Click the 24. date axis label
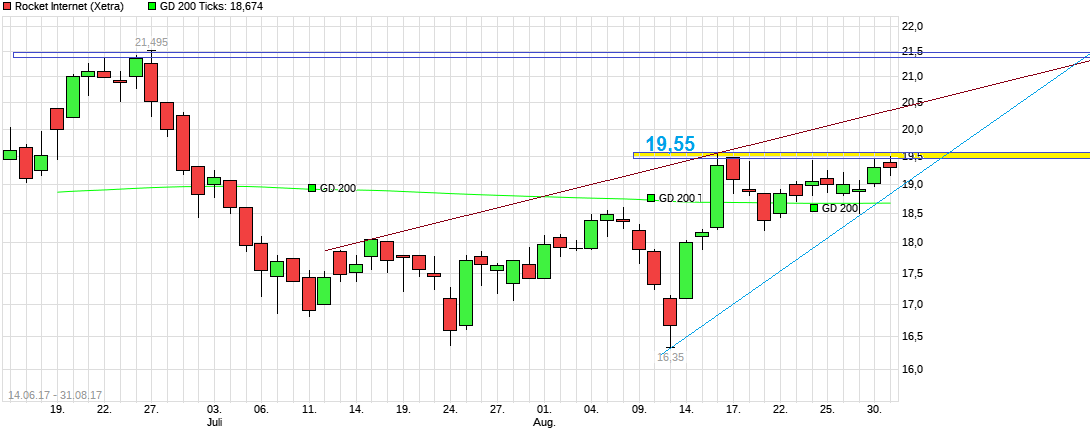This screenshot has height=434, width=1090. 450,410
